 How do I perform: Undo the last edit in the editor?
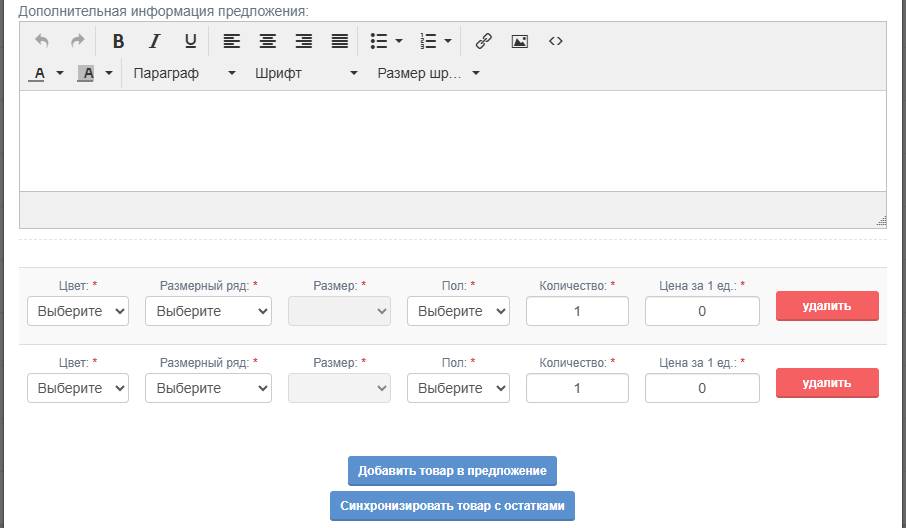click(x=42, y=41)
